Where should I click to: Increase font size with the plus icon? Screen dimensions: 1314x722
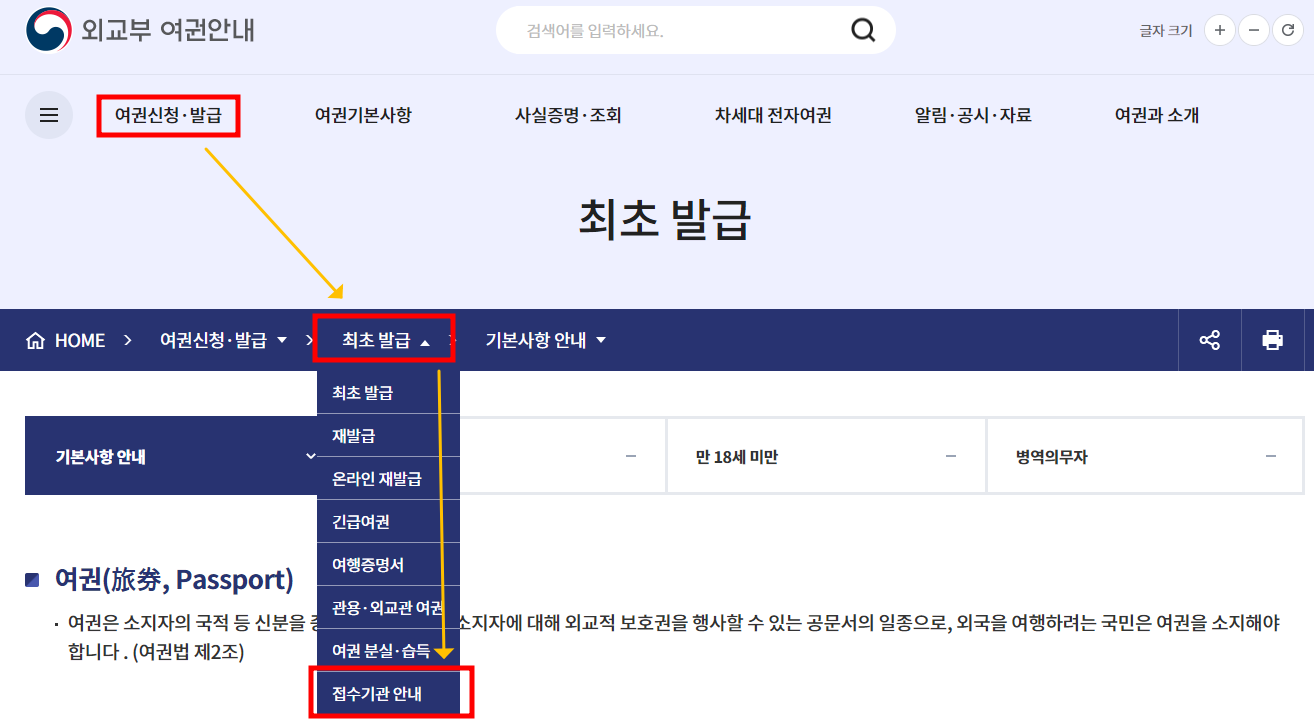[1219, 30]
